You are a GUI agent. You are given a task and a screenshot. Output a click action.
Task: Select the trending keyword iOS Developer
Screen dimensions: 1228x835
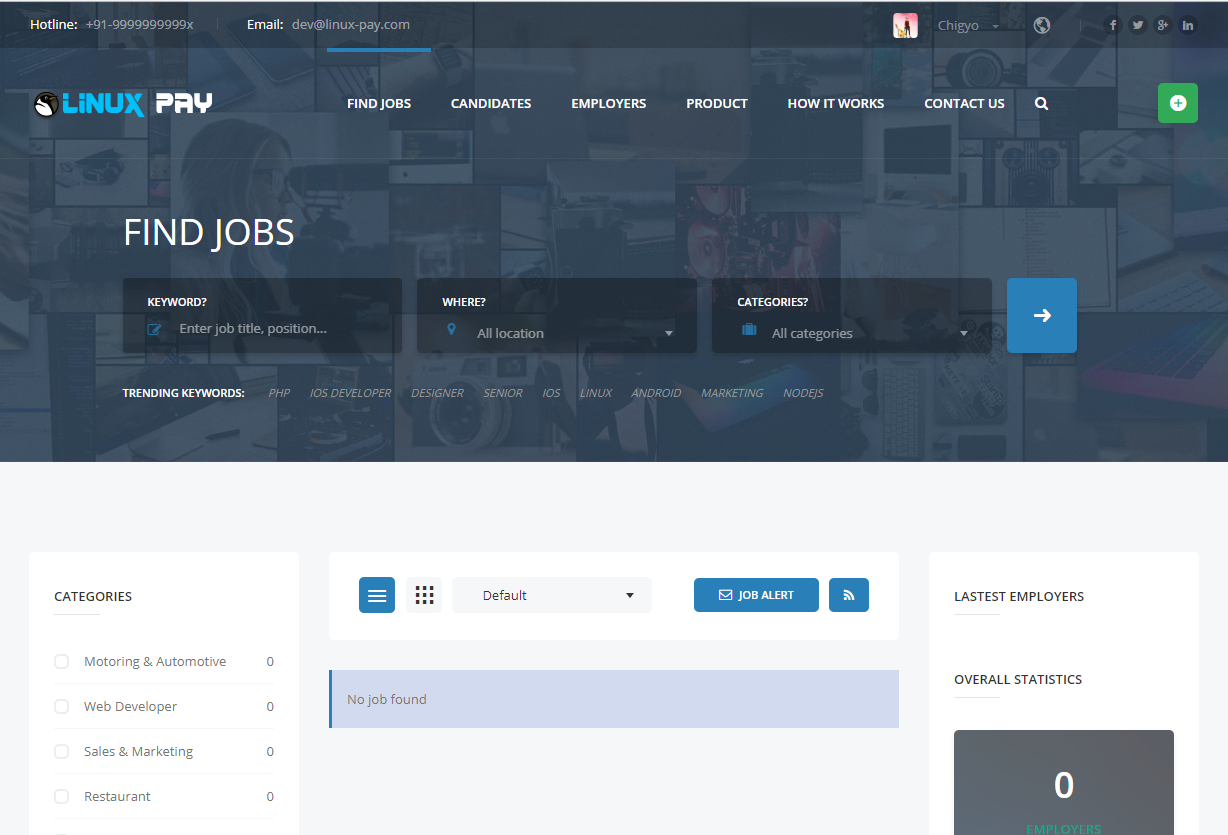coord(350,393)
